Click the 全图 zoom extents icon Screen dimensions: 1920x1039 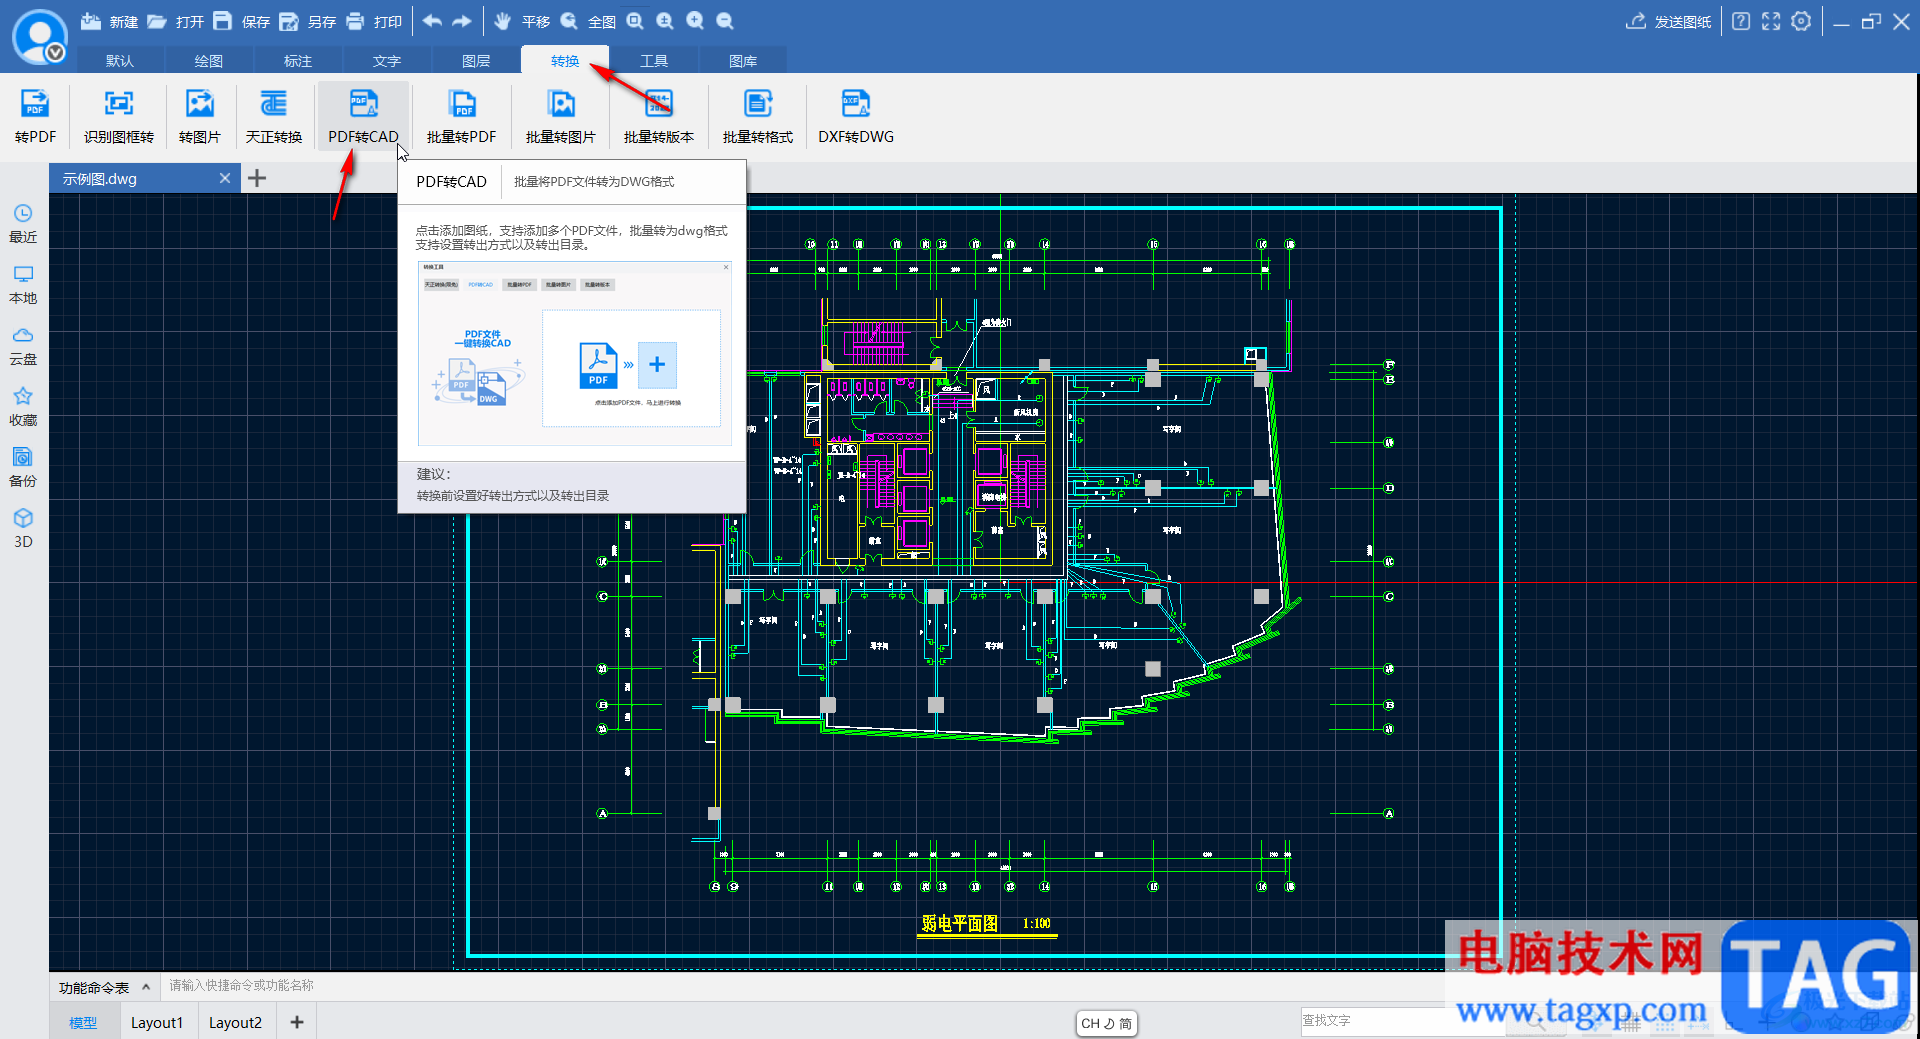[569, 21]
